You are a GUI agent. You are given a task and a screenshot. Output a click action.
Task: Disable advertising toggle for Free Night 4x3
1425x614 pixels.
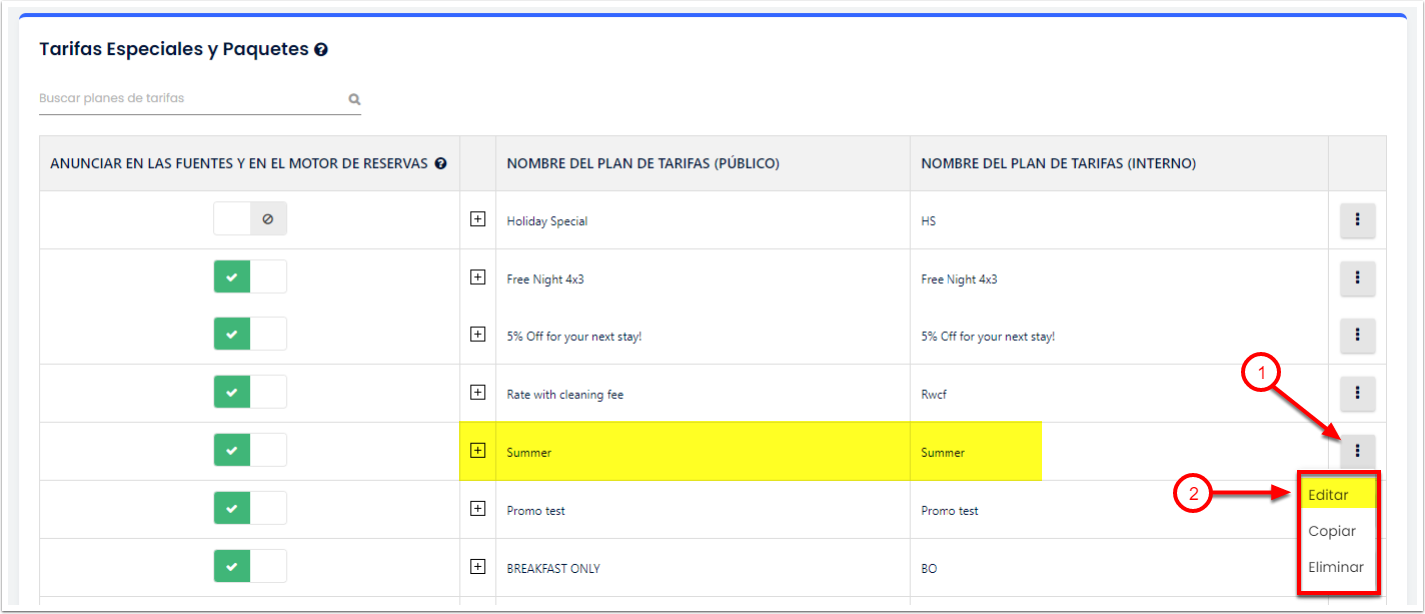coord(250,278)
